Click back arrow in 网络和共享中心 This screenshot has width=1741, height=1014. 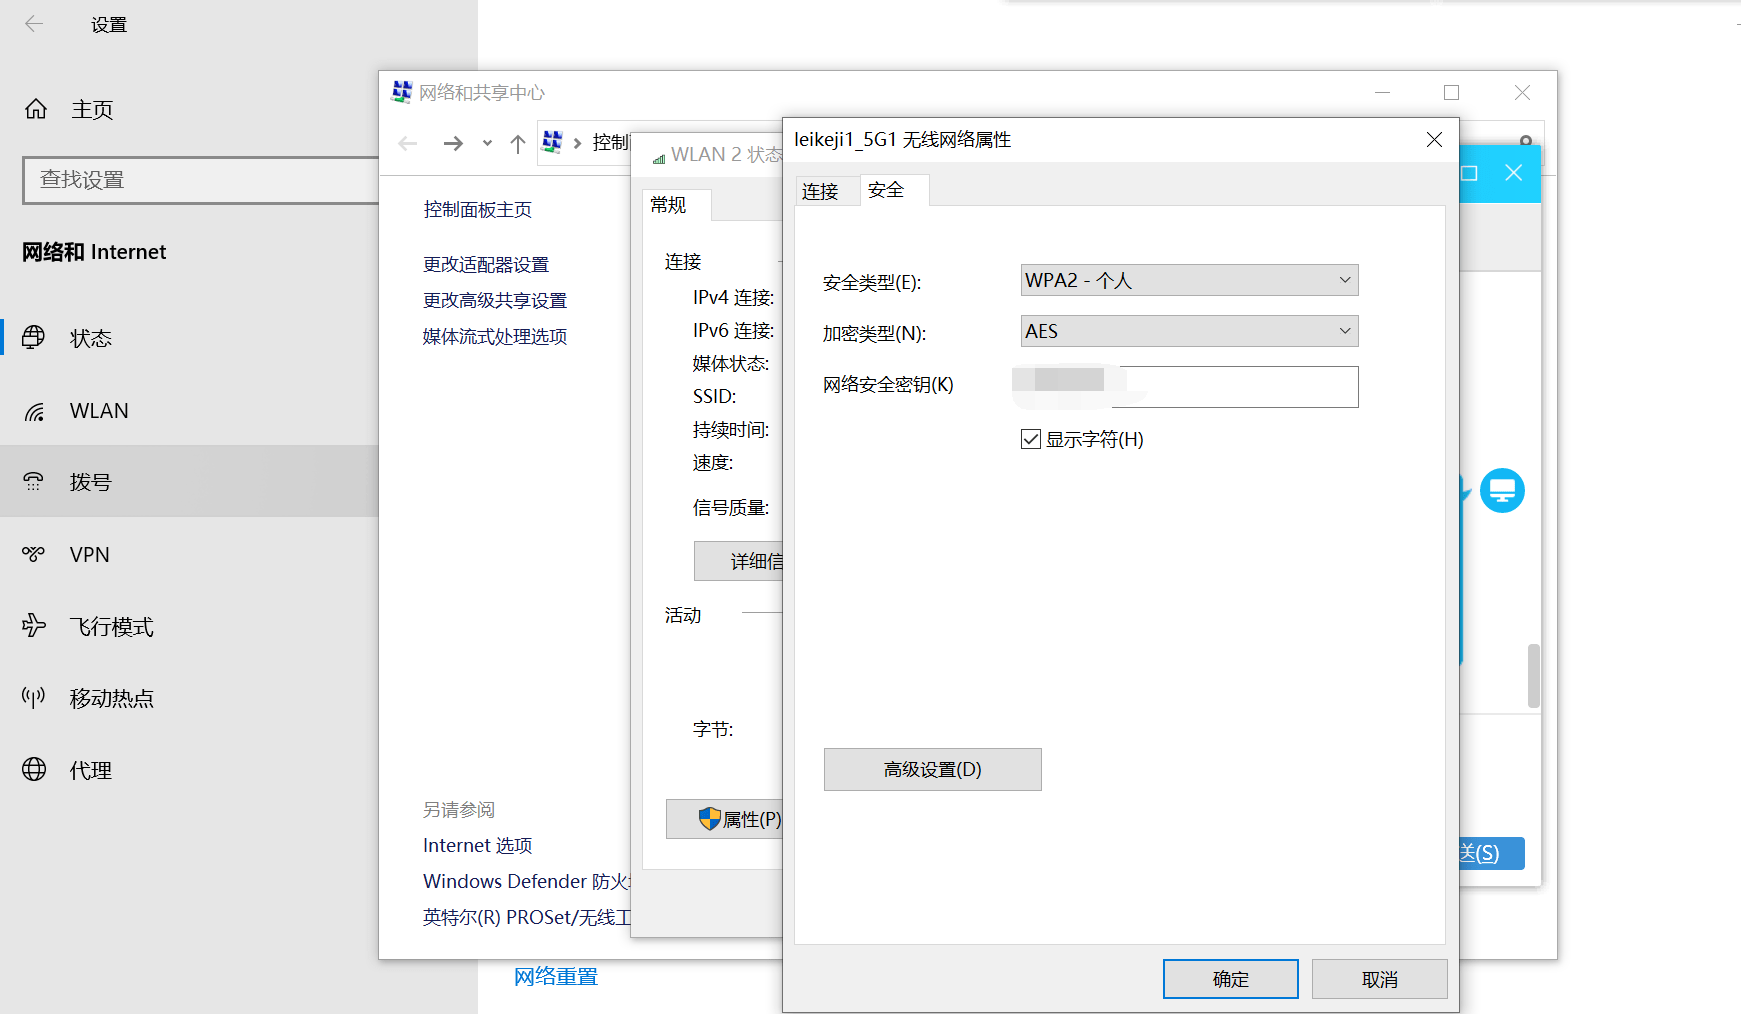pos(406,142)
